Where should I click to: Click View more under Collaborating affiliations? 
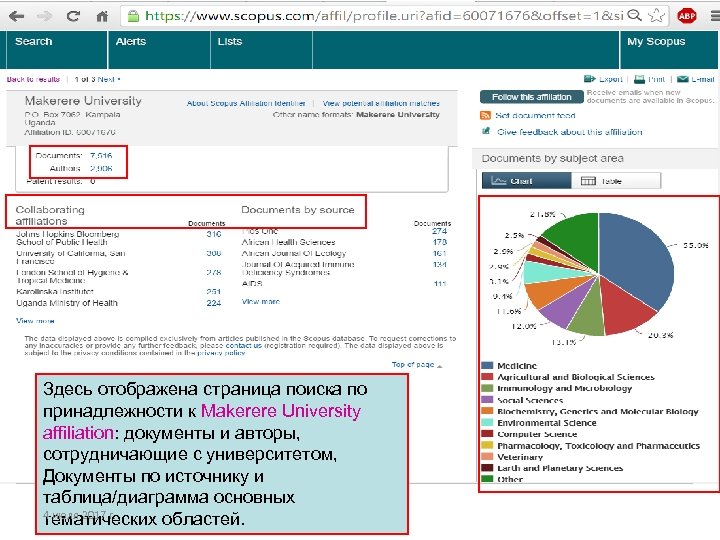35,321
